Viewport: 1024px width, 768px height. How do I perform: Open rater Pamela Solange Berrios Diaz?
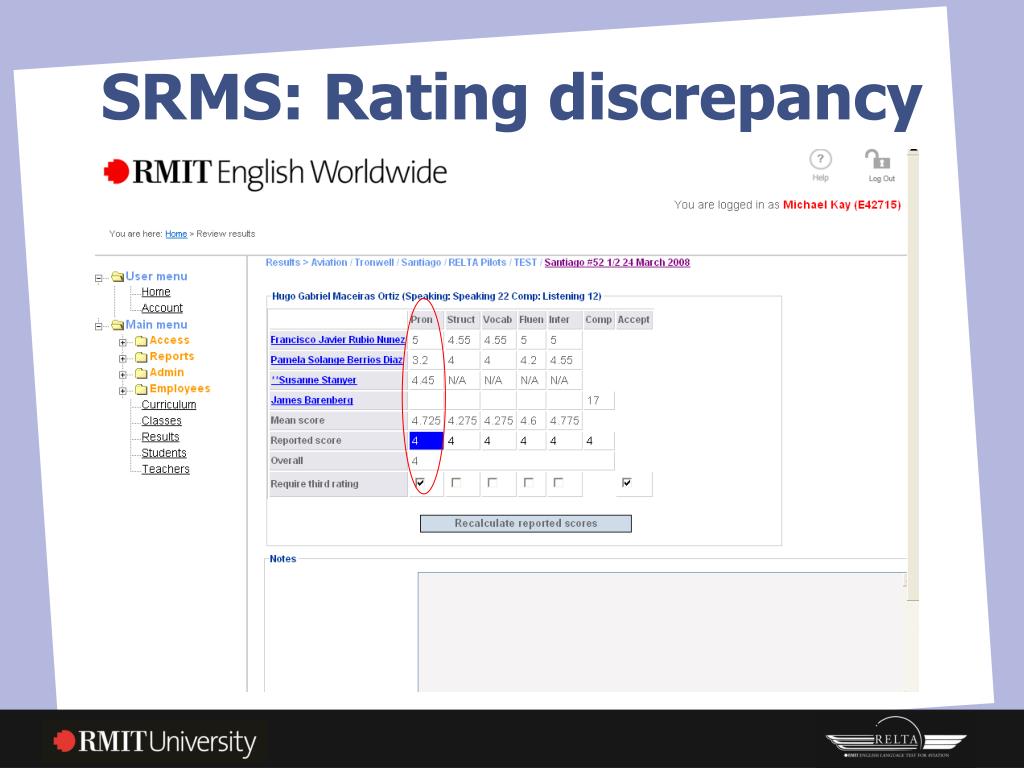click(x=337, y=360)
